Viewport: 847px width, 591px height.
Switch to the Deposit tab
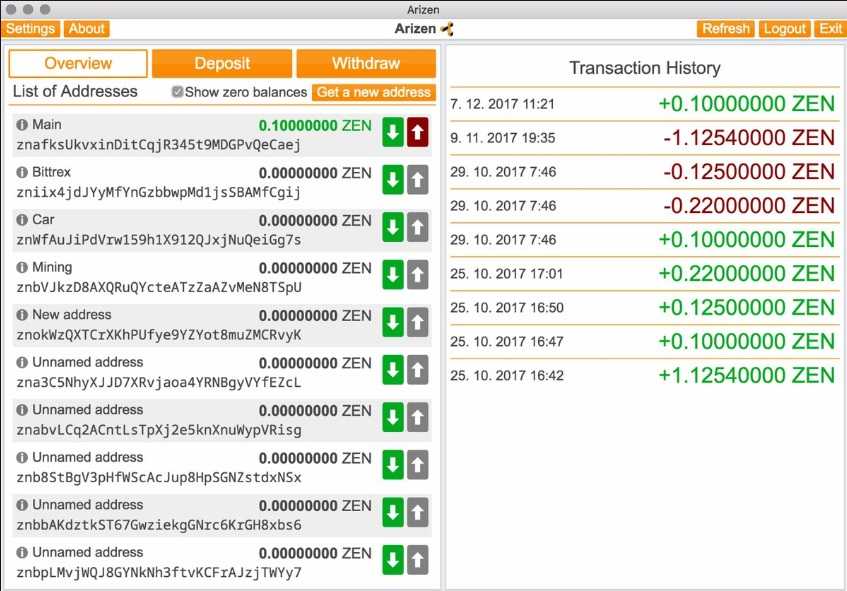(x=221, y=63)
